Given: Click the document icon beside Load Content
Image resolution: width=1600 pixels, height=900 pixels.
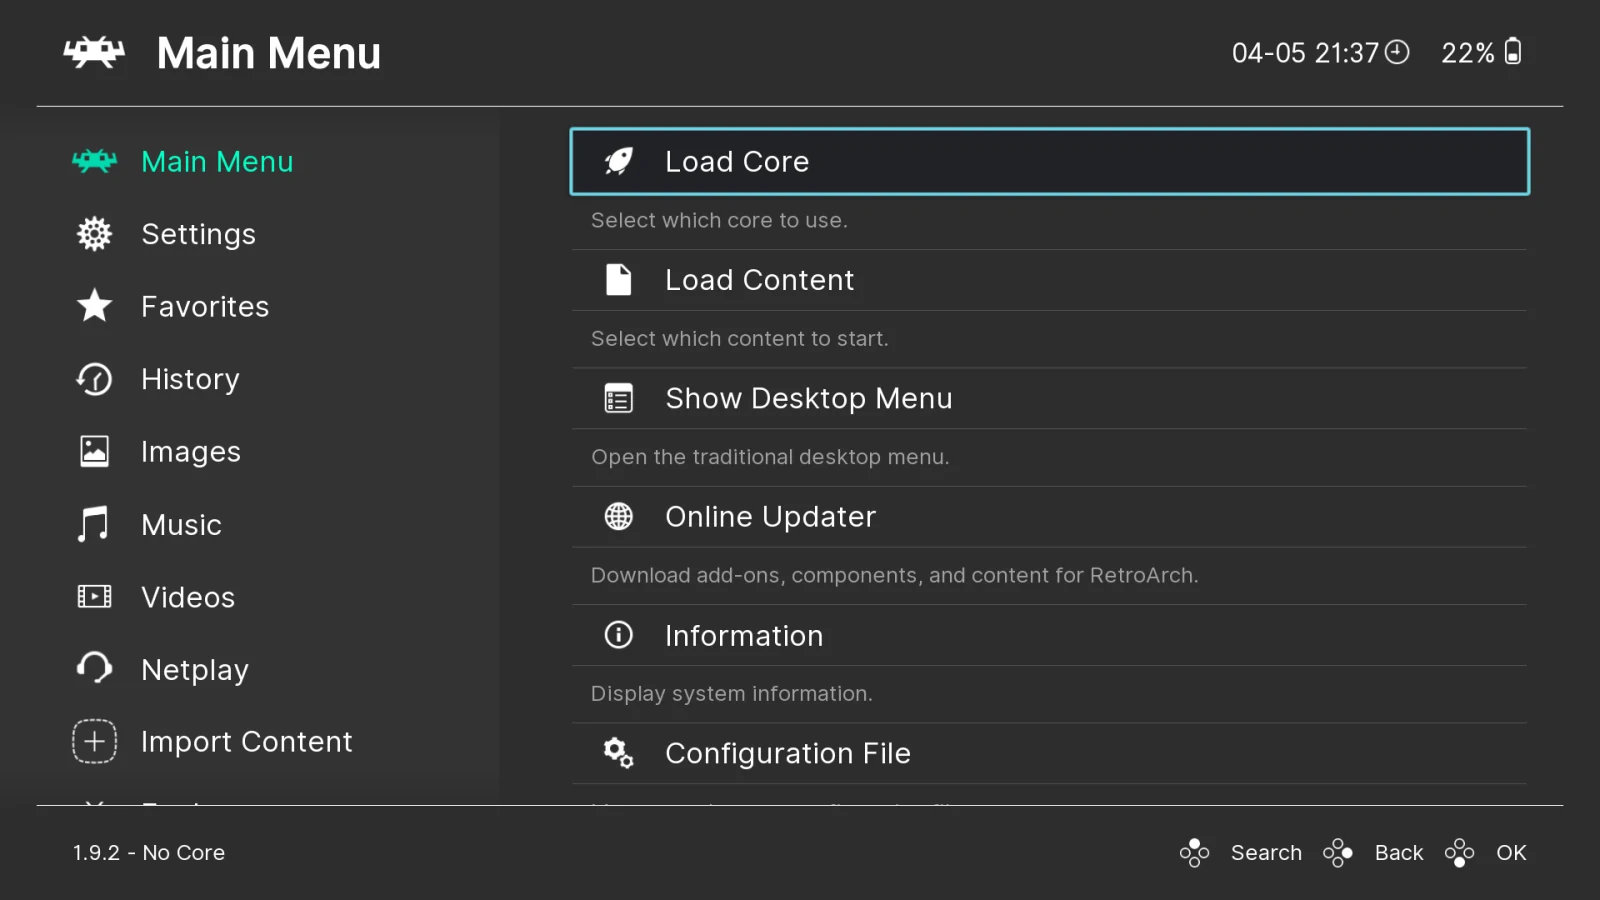Looking at the screenshot, I should point(618,279).
